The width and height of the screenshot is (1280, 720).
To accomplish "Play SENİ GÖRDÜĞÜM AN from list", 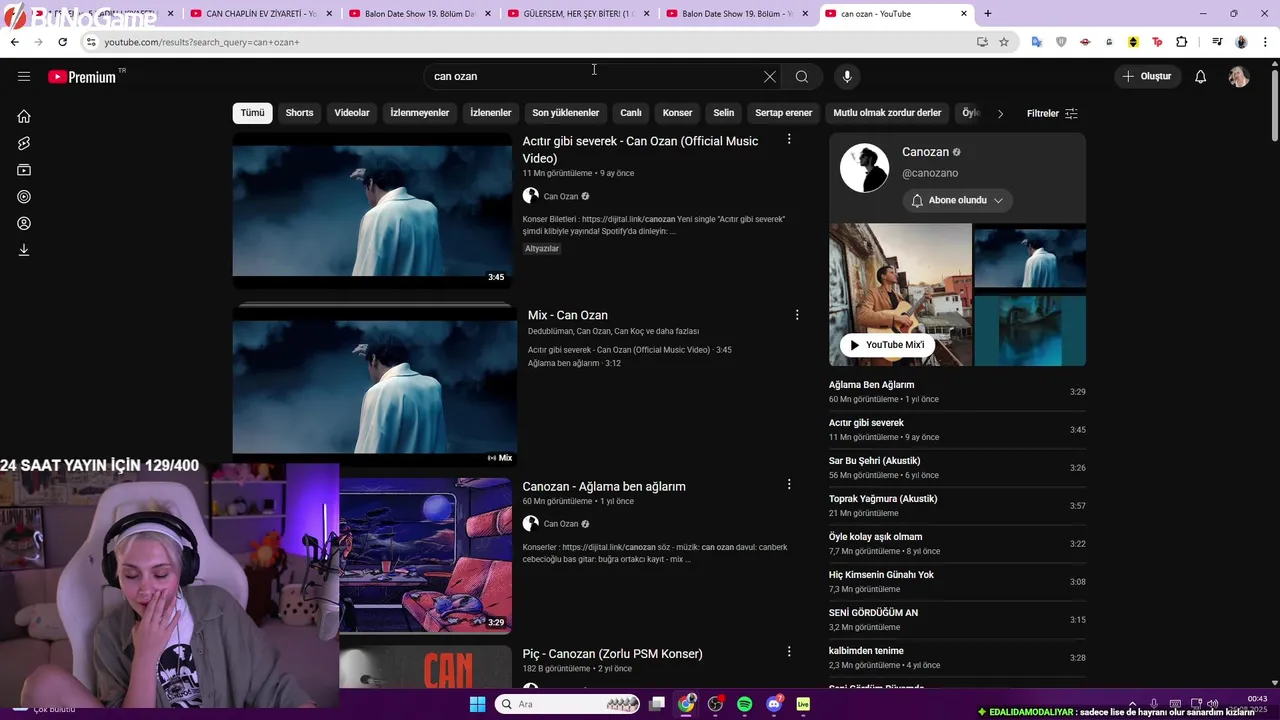I will point(957,620).
